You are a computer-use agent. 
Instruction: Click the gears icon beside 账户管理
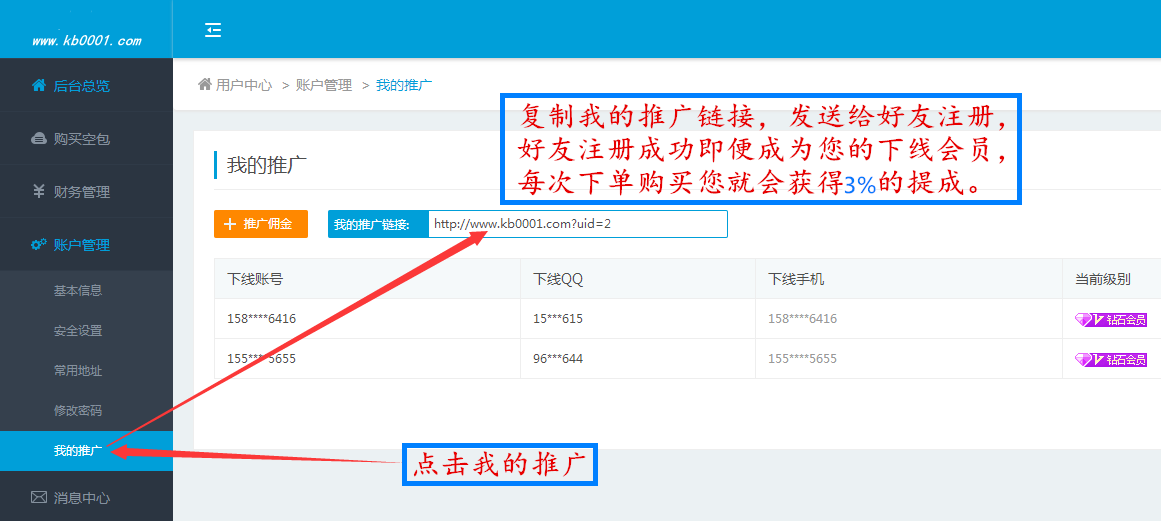pyautogui.click(x=38, y=245)
